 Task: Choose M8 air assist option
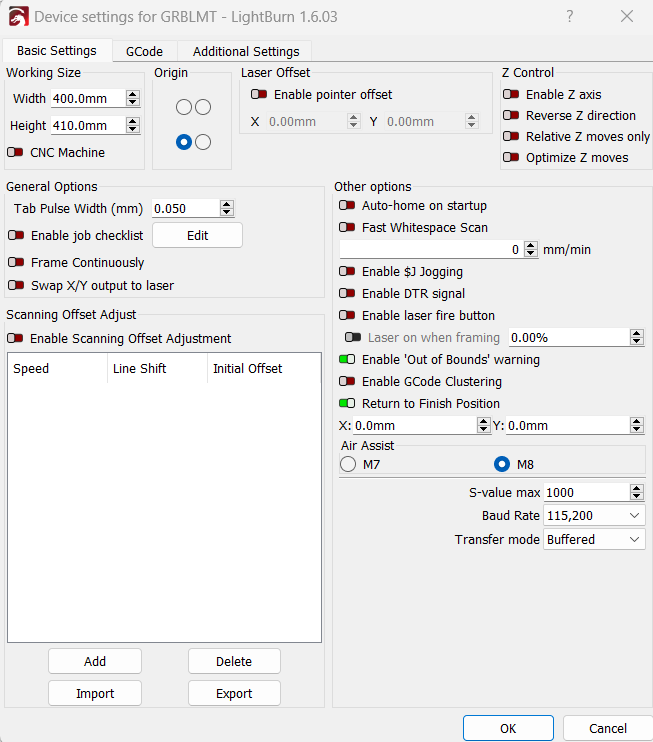click(x=502, y=464)
